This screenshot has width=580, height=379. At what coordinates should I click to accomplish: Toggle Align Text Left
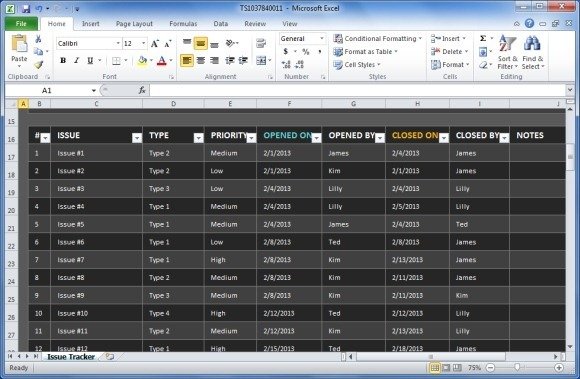click(x=187, y=60)
